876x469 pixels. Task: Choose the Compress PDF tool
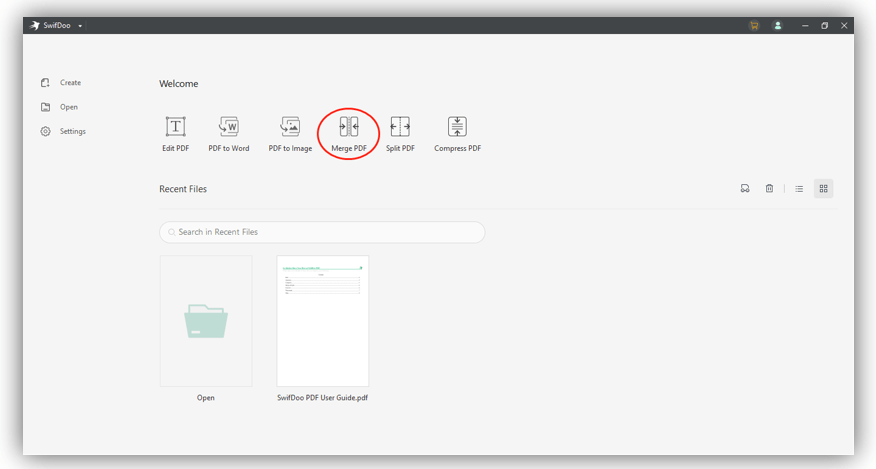point(457,134)
